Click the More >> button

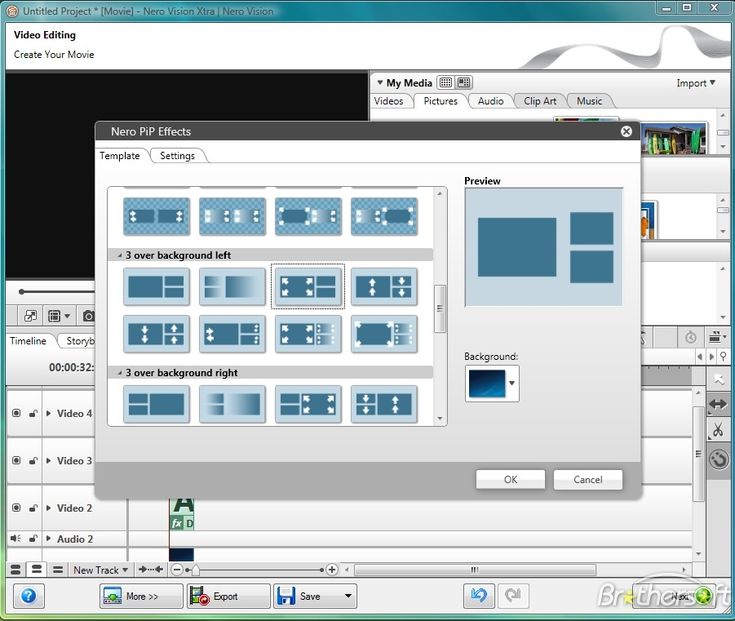coord(141,596)
